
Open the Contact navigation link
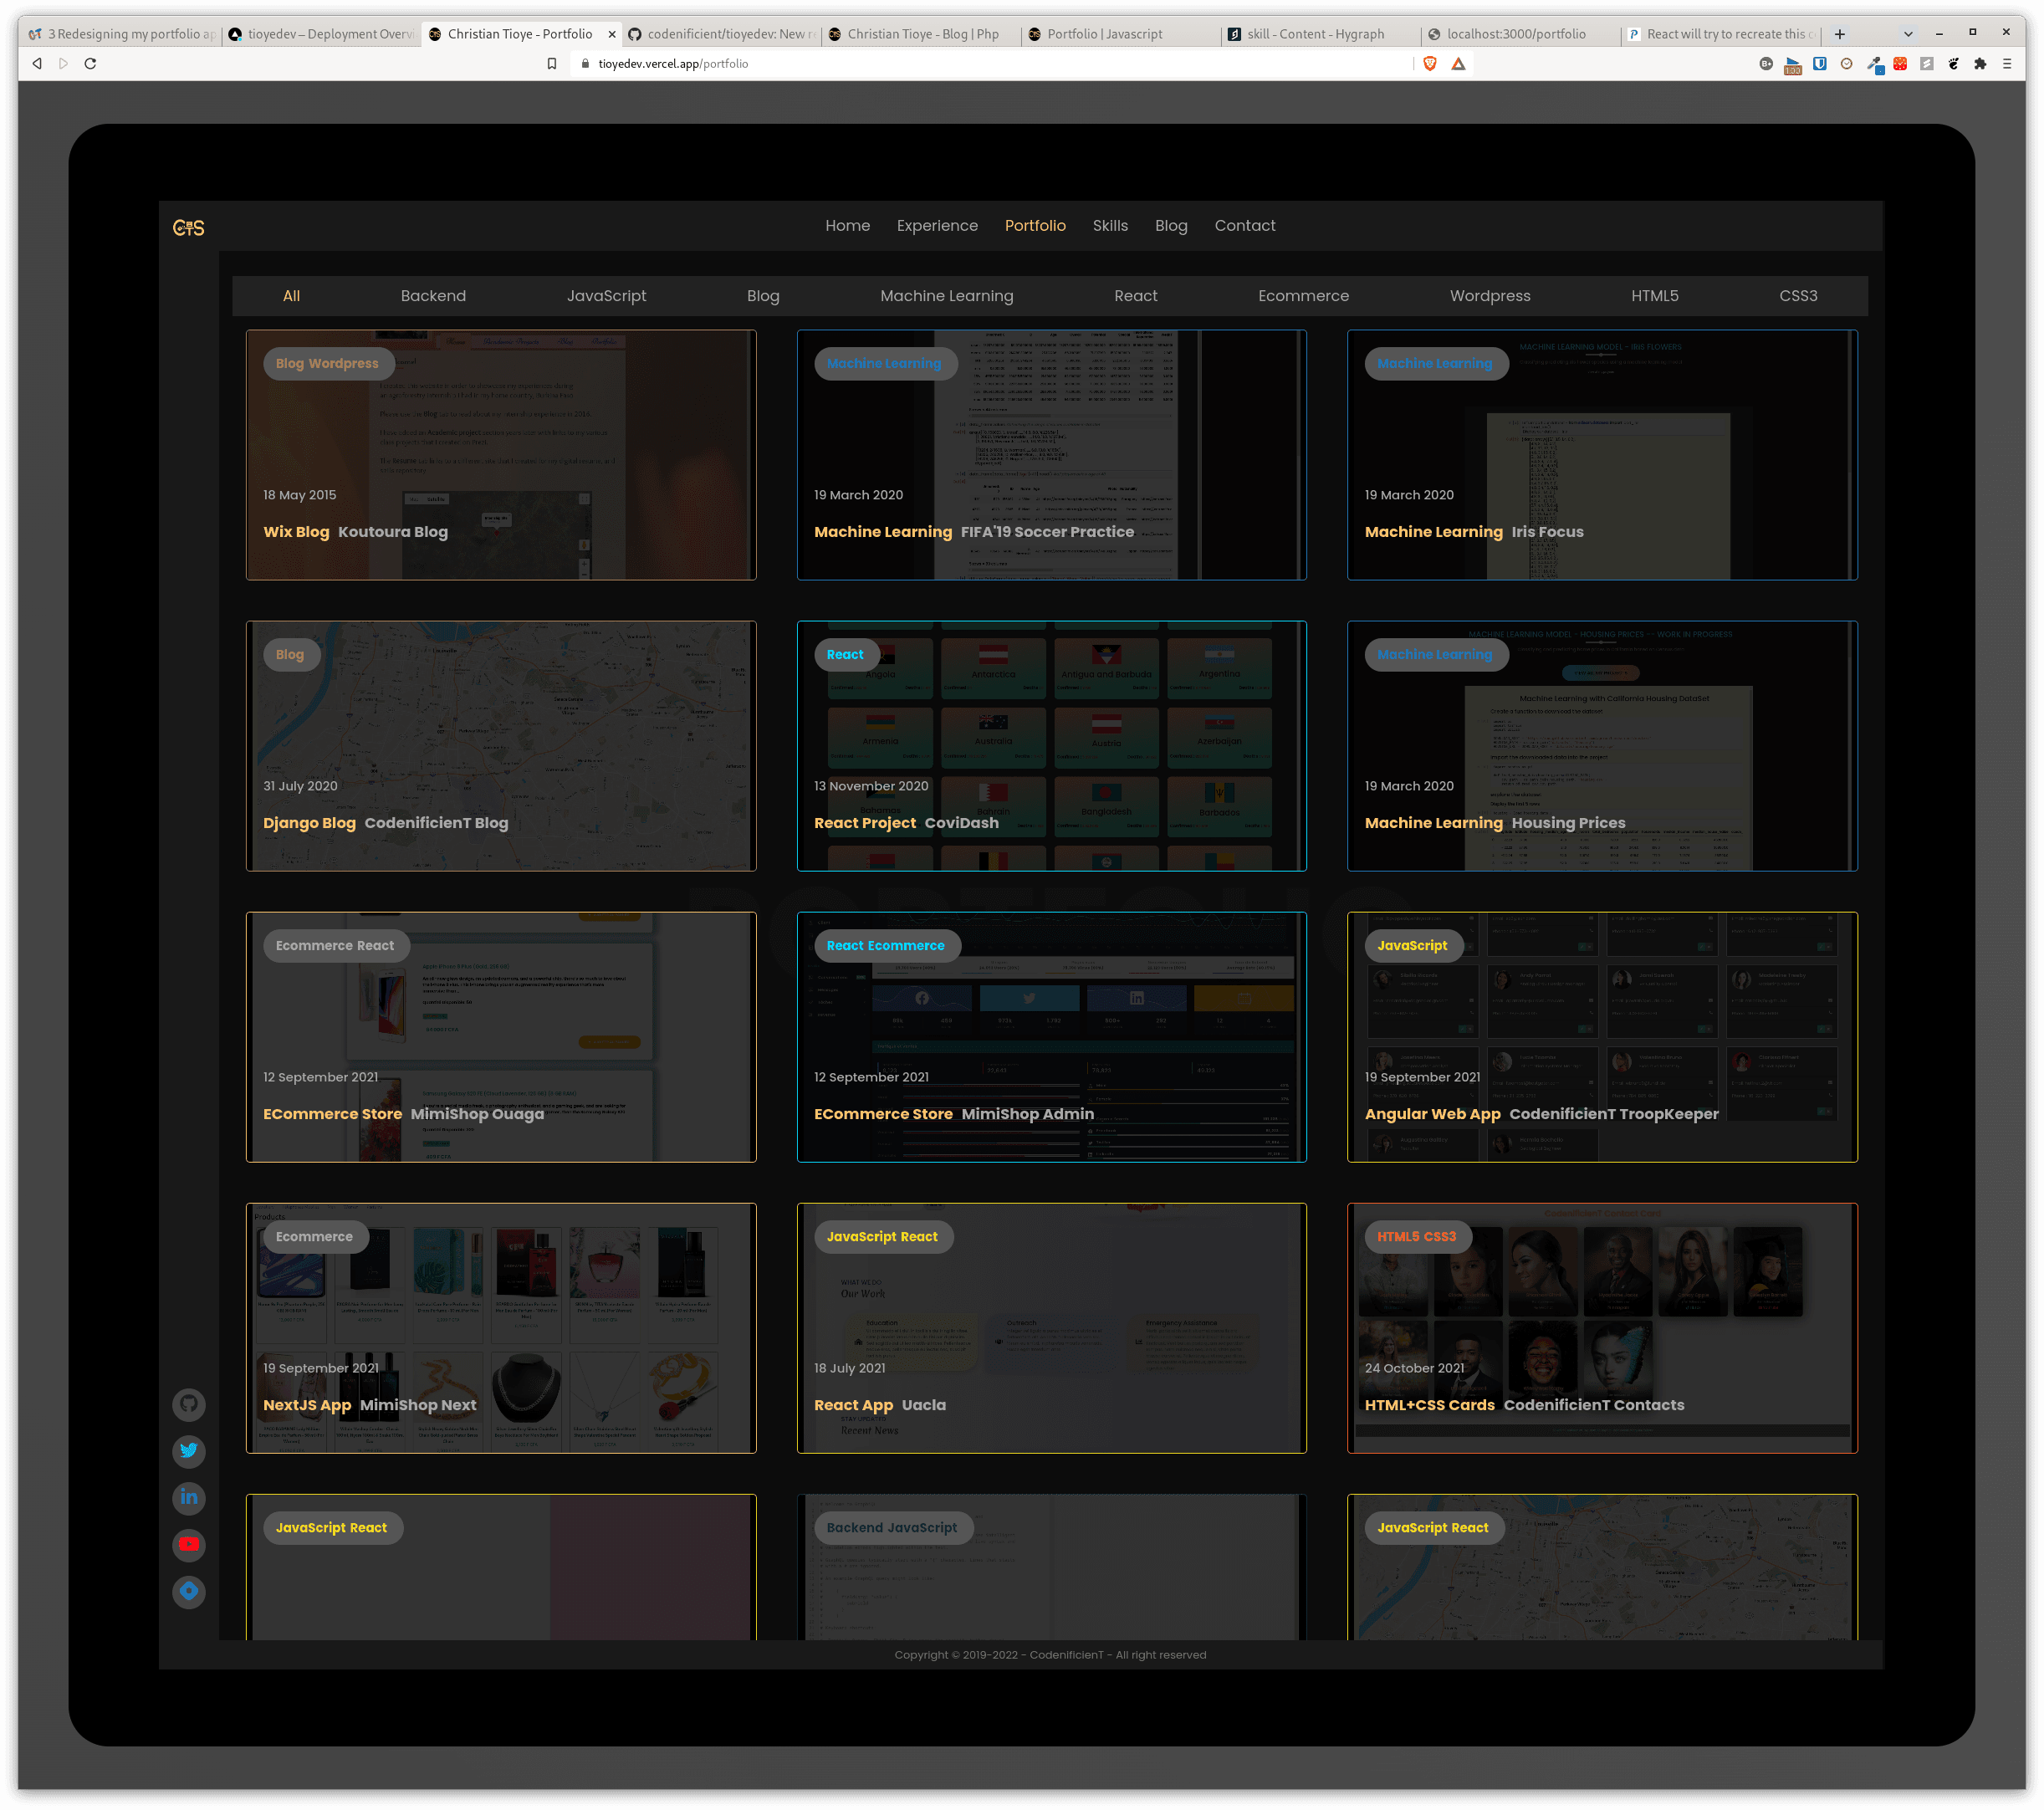coord(1244,226)
